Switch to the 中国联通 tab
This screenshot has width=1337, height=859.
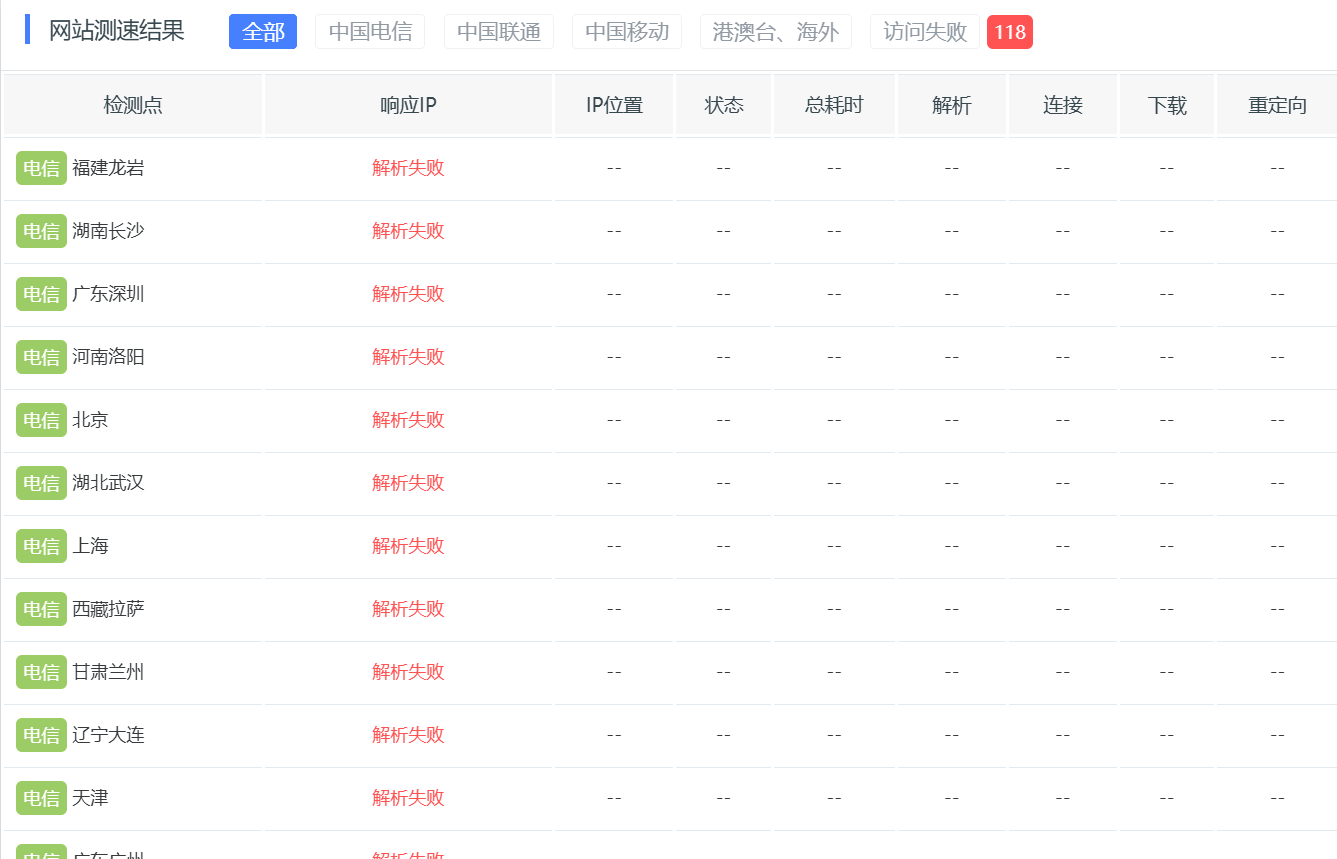[x=498, y=32]
